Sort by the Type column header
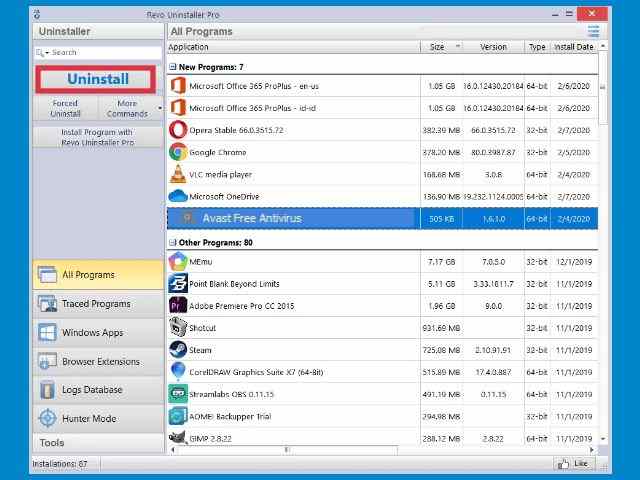 (x=537, y=47)
